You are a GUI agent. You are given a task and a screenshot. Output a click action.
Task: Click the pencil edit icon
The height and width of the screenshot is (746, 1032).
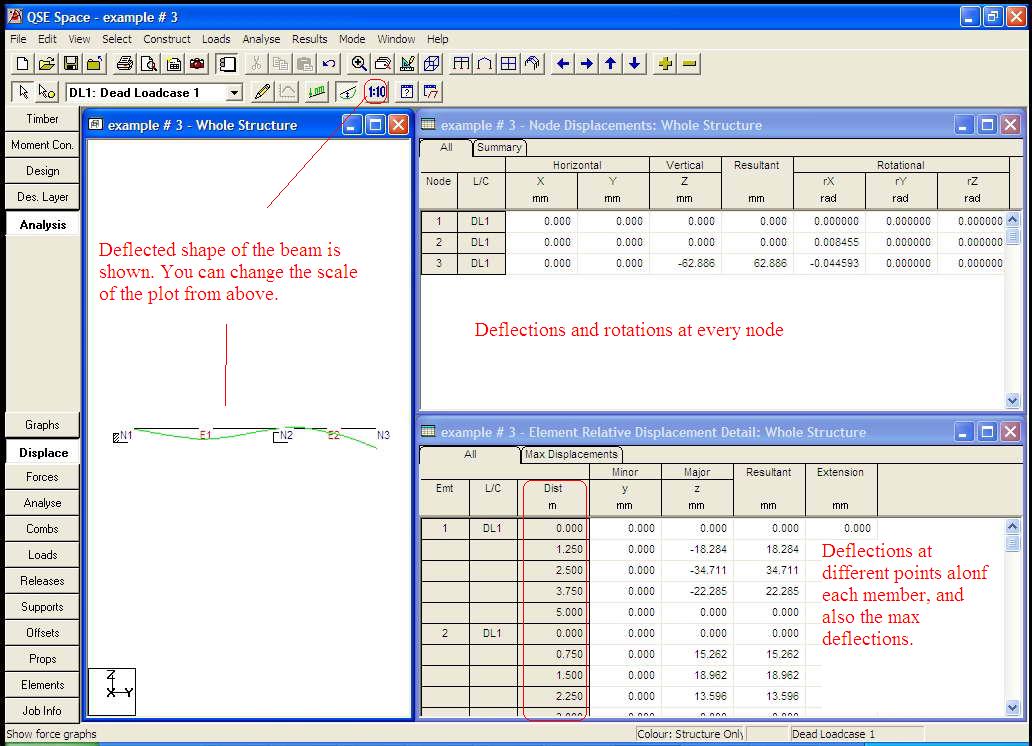(263, 92)
